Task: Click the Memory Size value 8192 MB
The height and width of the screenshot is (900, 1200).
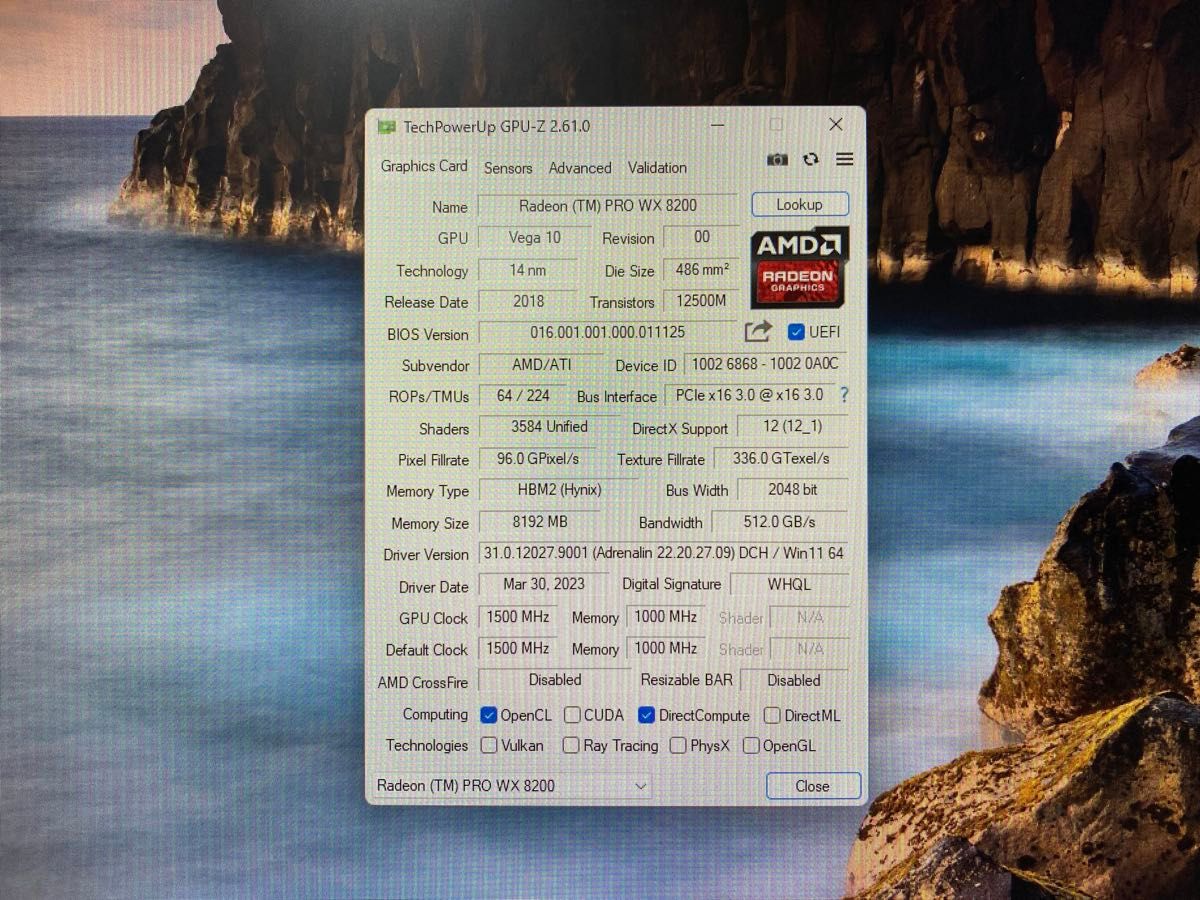Action: tap(539, 522)
